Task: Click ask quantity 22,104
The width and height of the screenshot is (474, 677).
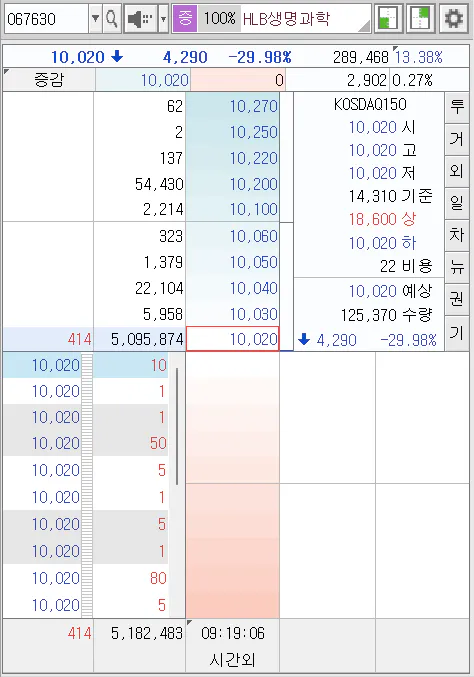Action: tap(159, 288)
